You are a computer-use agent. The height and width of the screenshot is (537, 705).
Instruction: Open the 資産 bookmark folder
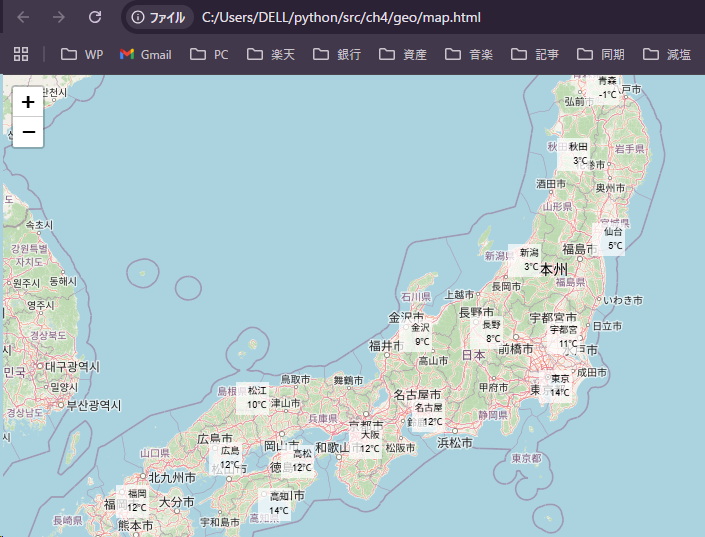pos(403,54)
